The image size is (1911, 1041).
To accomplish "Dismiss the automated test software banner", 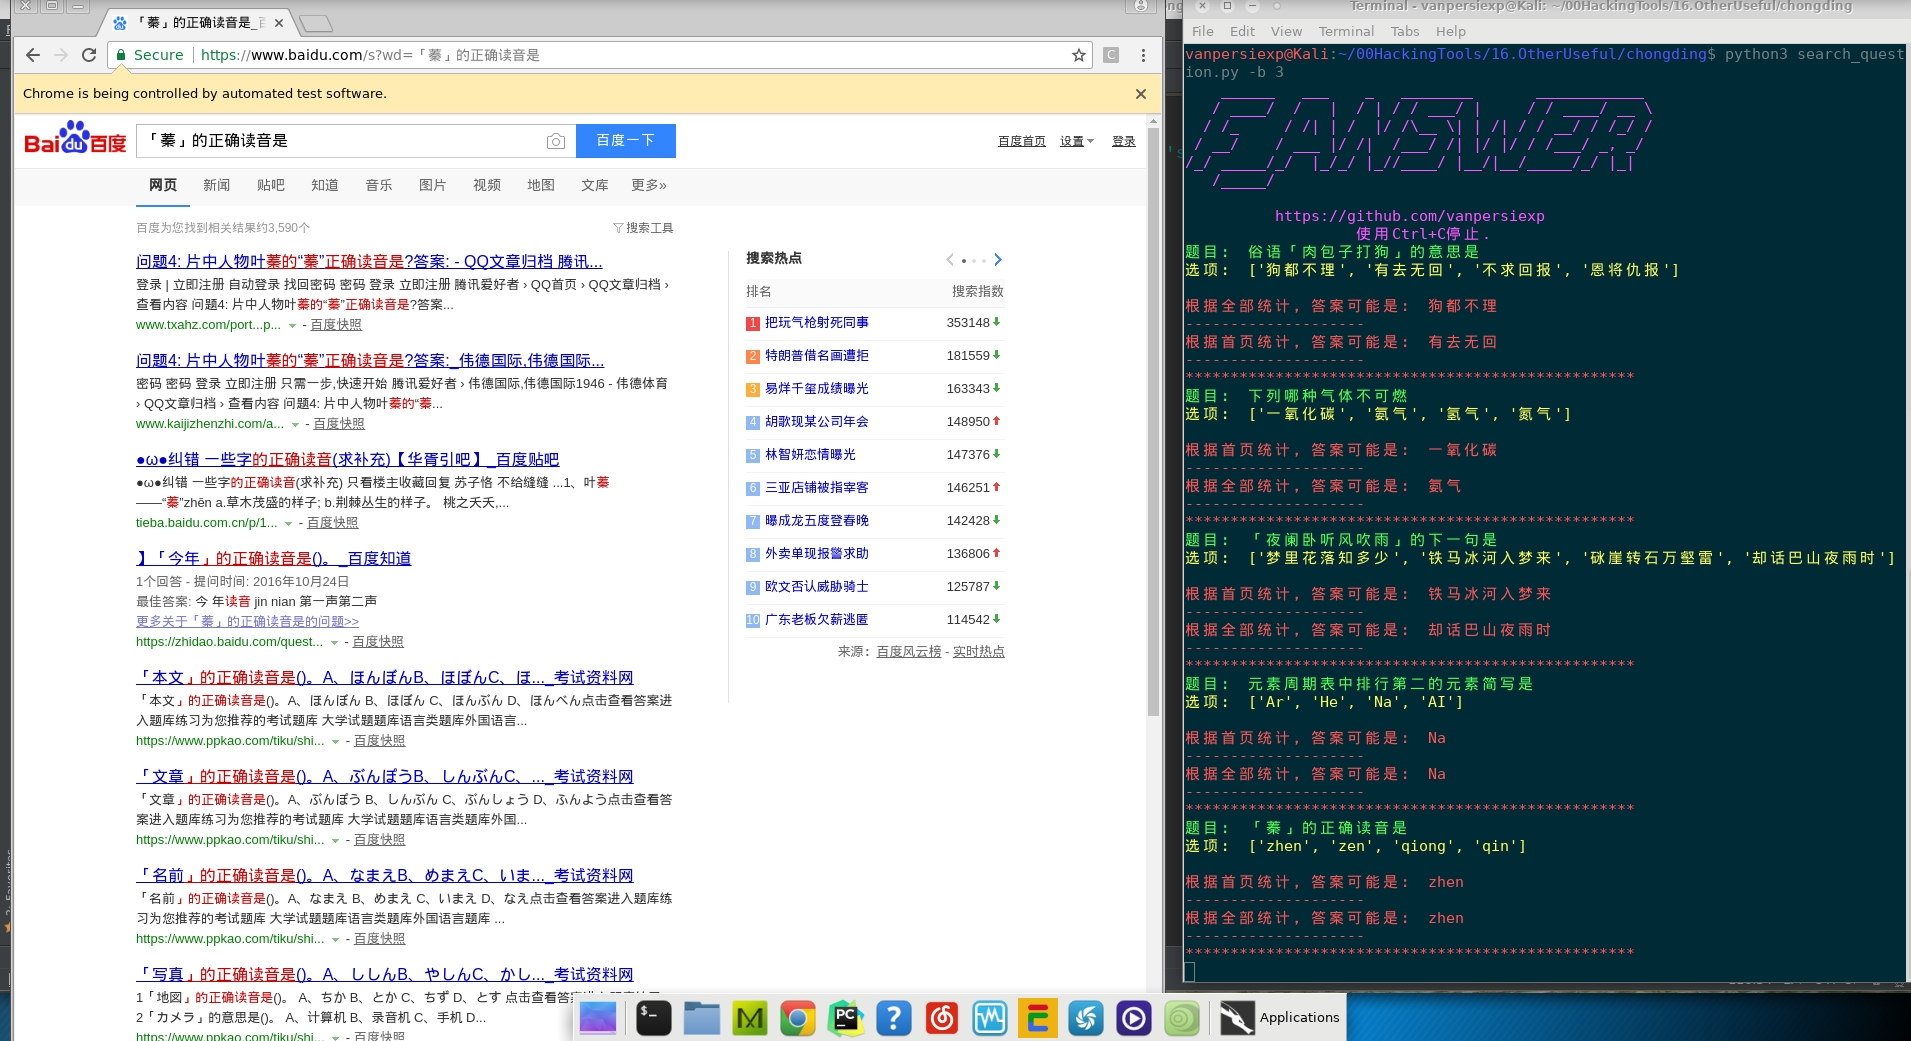I will (x=1141, y=93).
